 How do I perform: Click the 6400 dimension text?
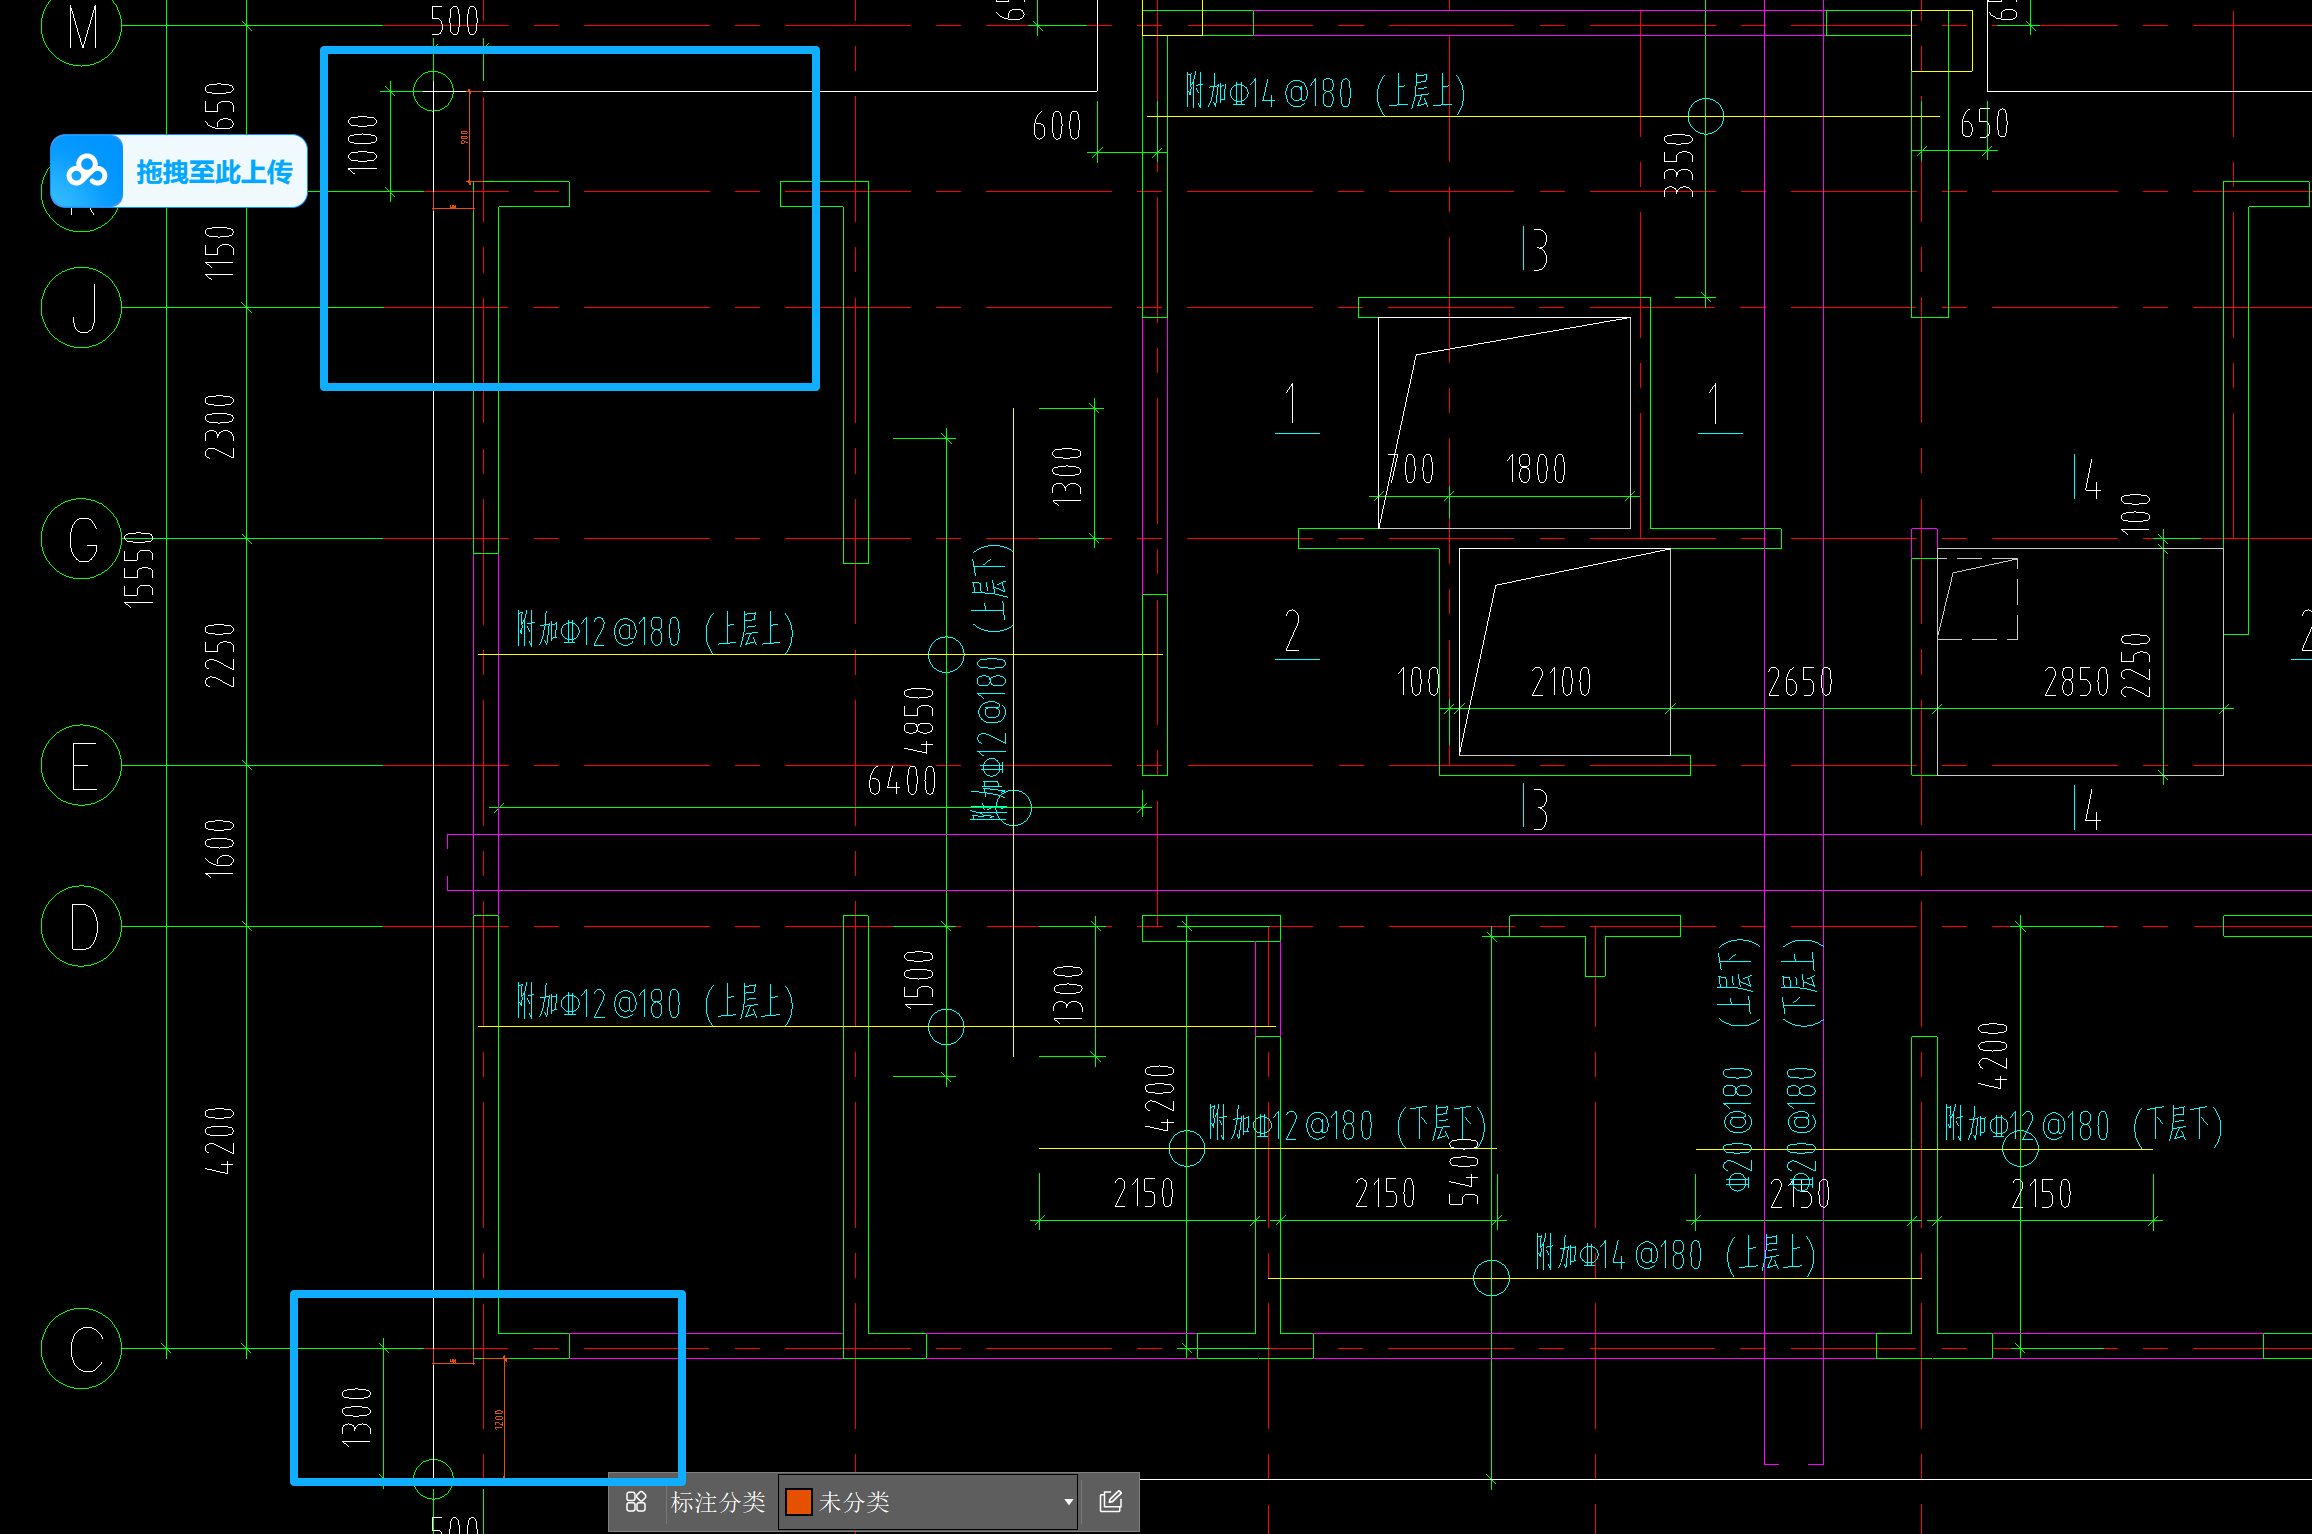tap(902, 781)
